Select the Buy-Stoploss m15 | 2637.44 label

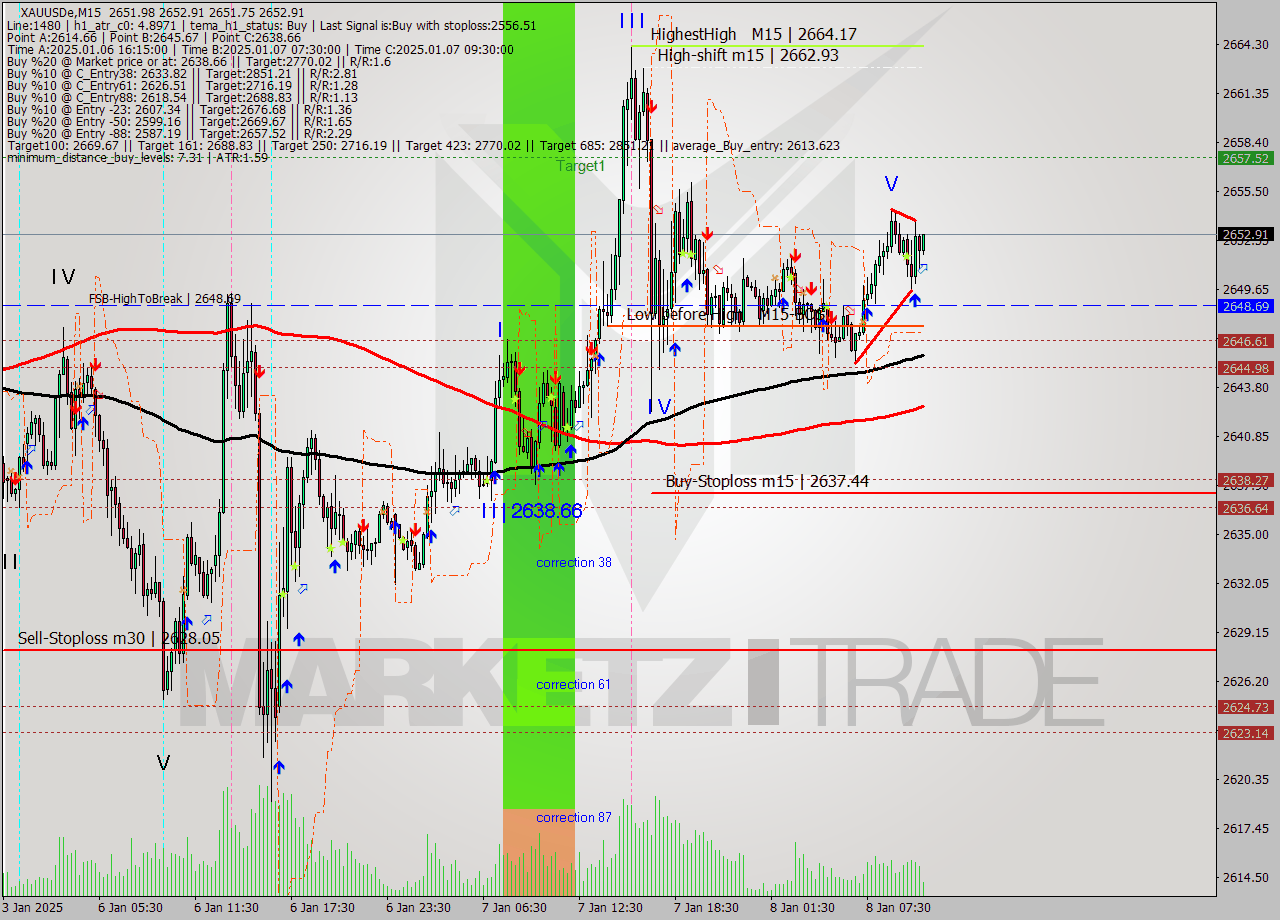(766, 481)
